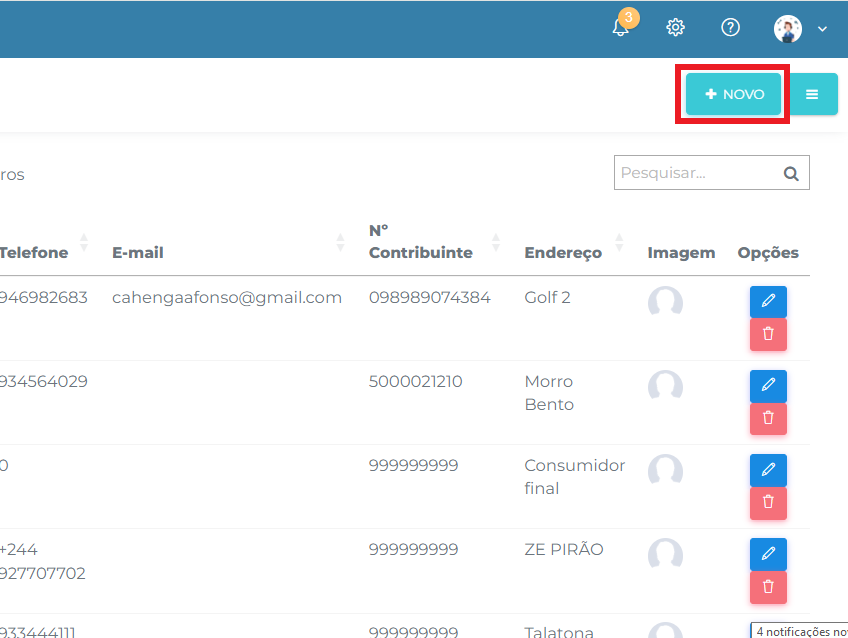Image resolution: width=848 pixels, height=638 pixels.
Task: Focus the Pesquisar search field
Action: [x=712, y=172]
